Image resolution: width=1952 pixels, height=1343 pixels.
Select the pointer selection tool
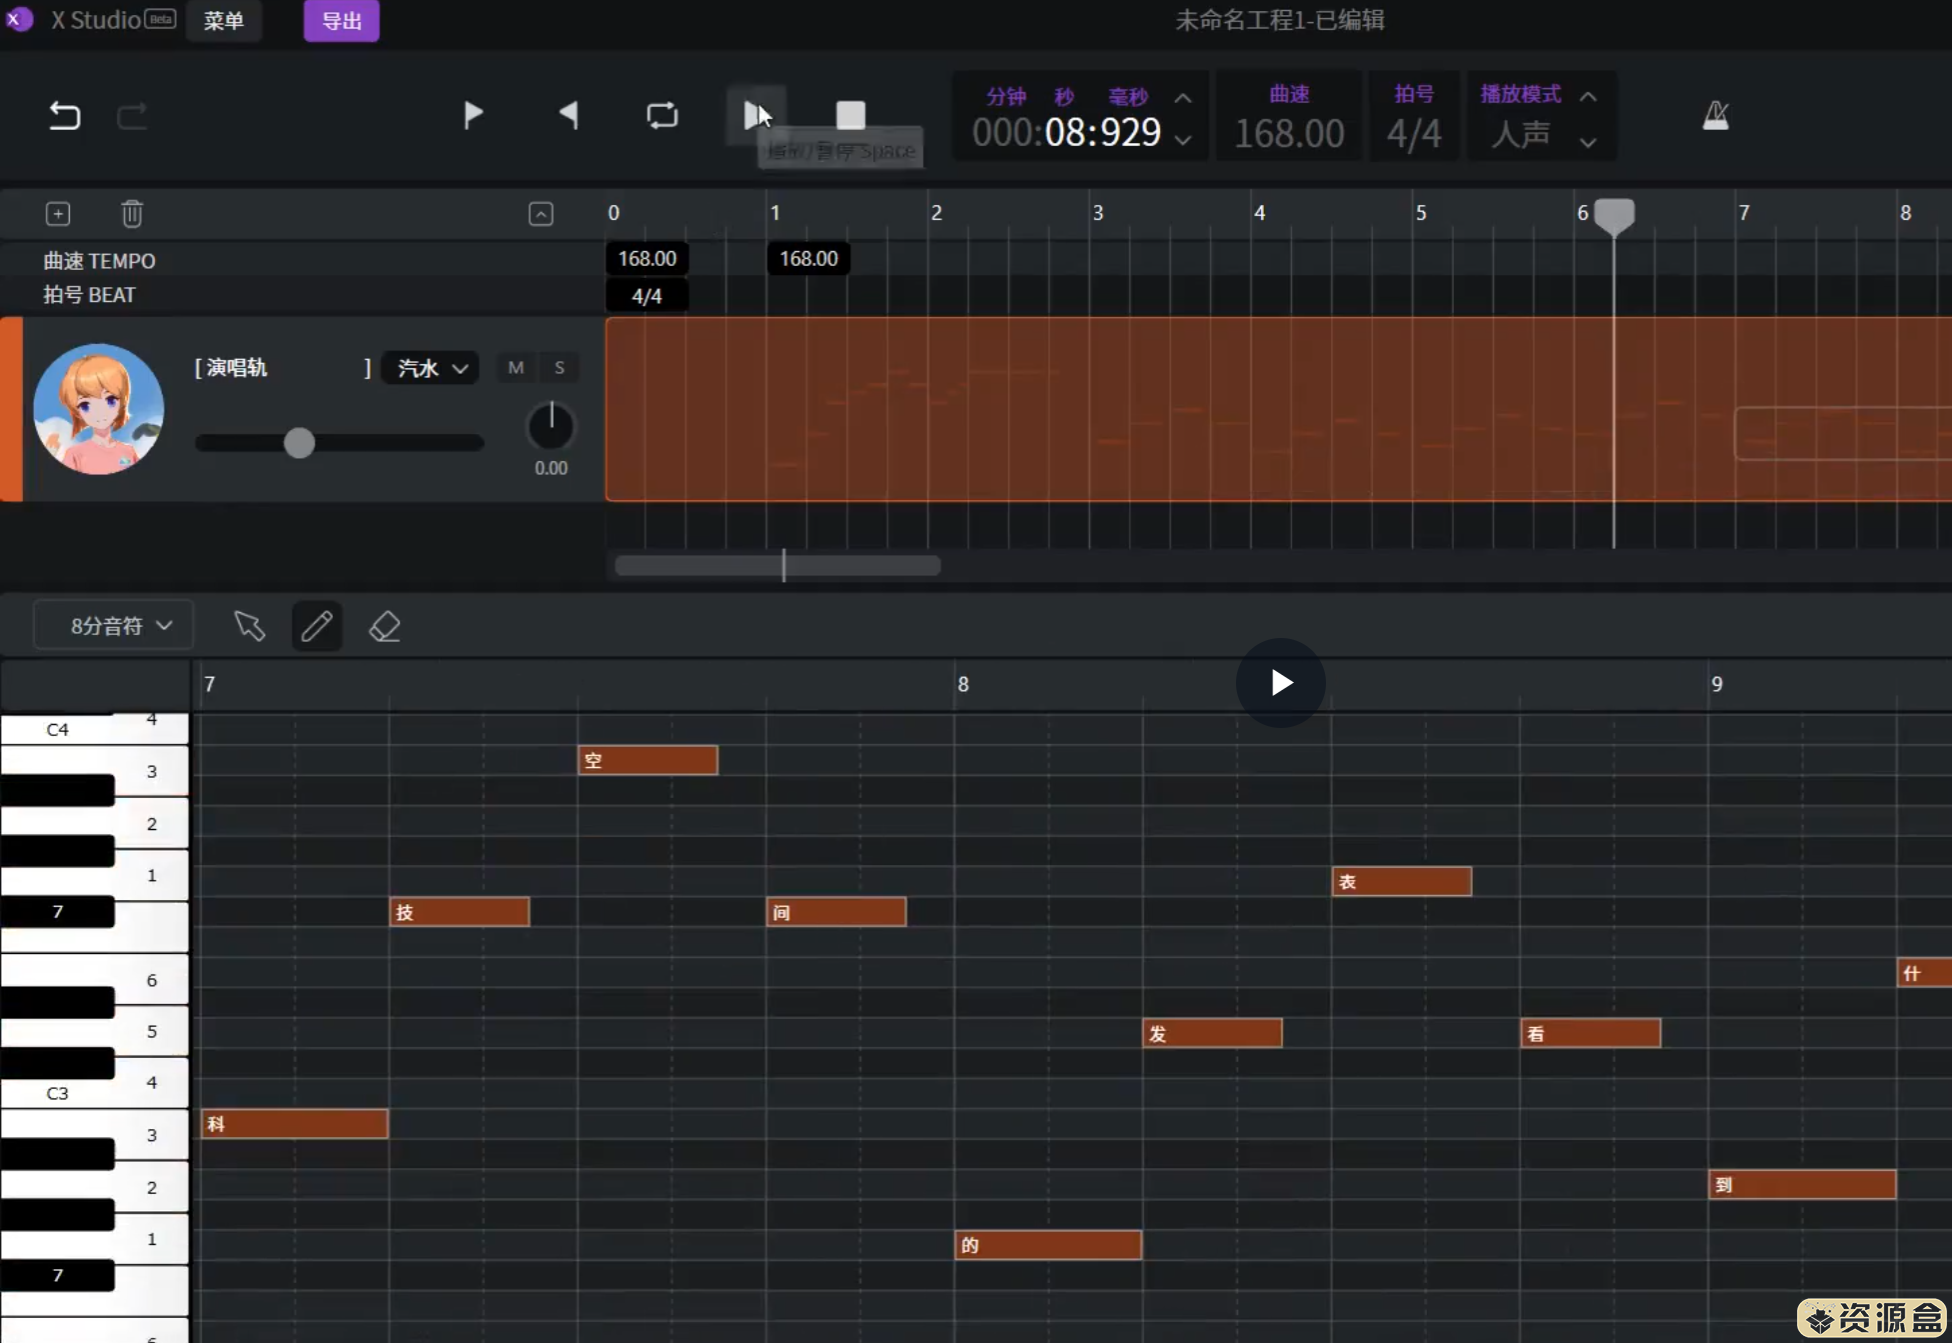pyautogui.click(x=250, y=626)
